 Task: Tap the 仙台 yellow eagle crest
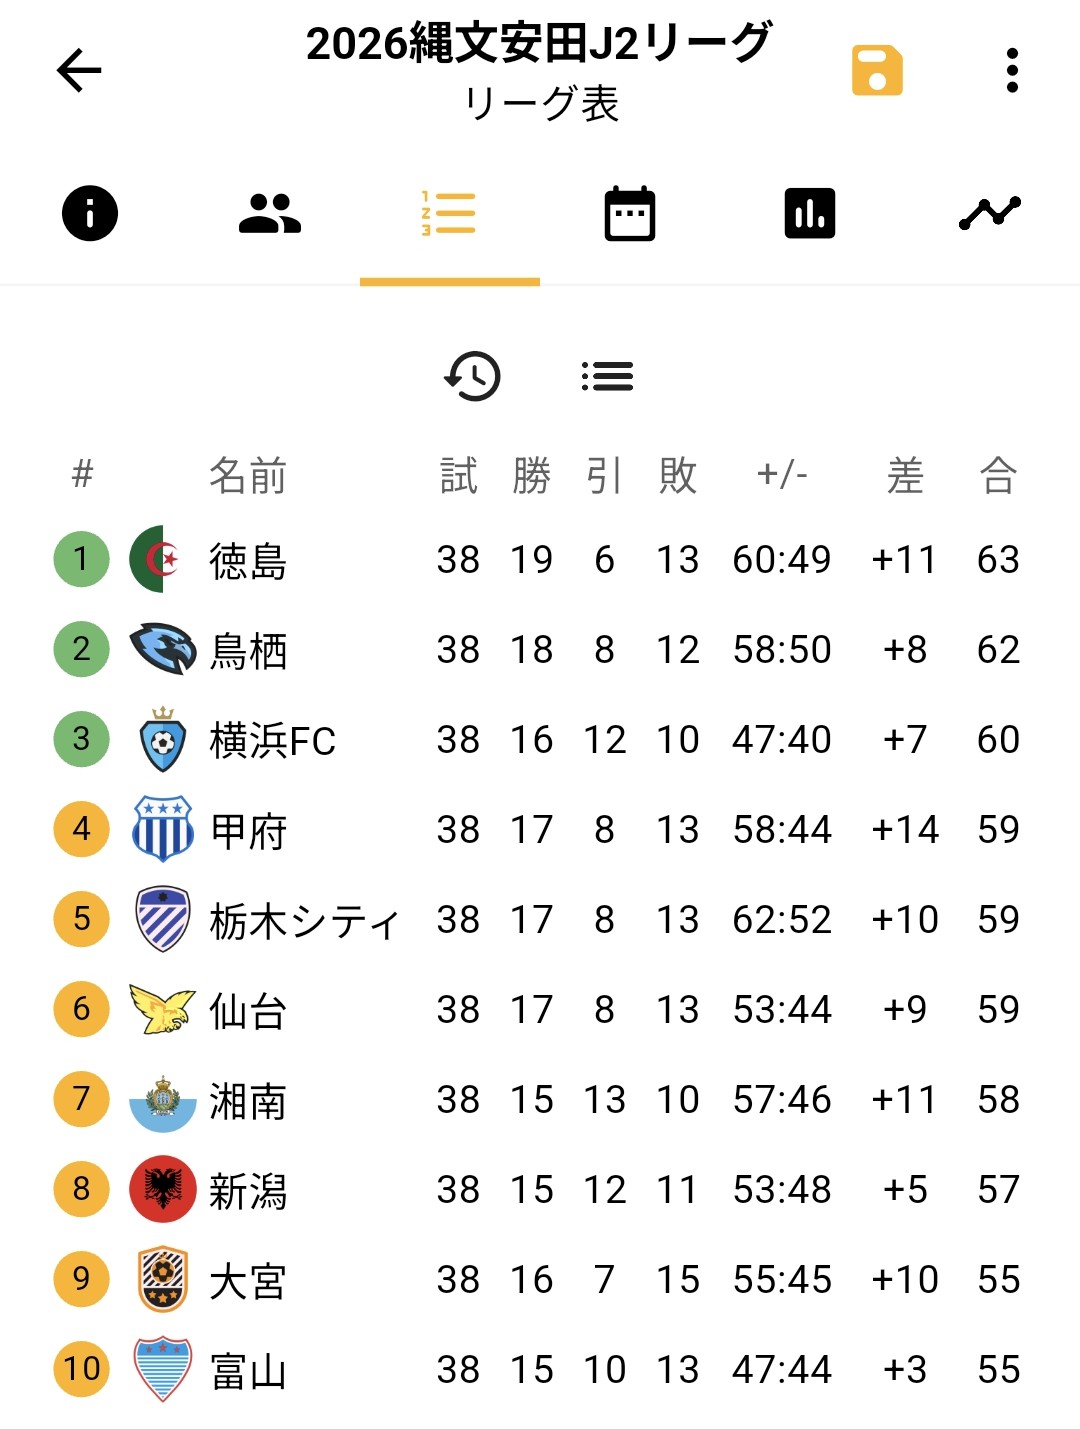(x=162, y=1009)
